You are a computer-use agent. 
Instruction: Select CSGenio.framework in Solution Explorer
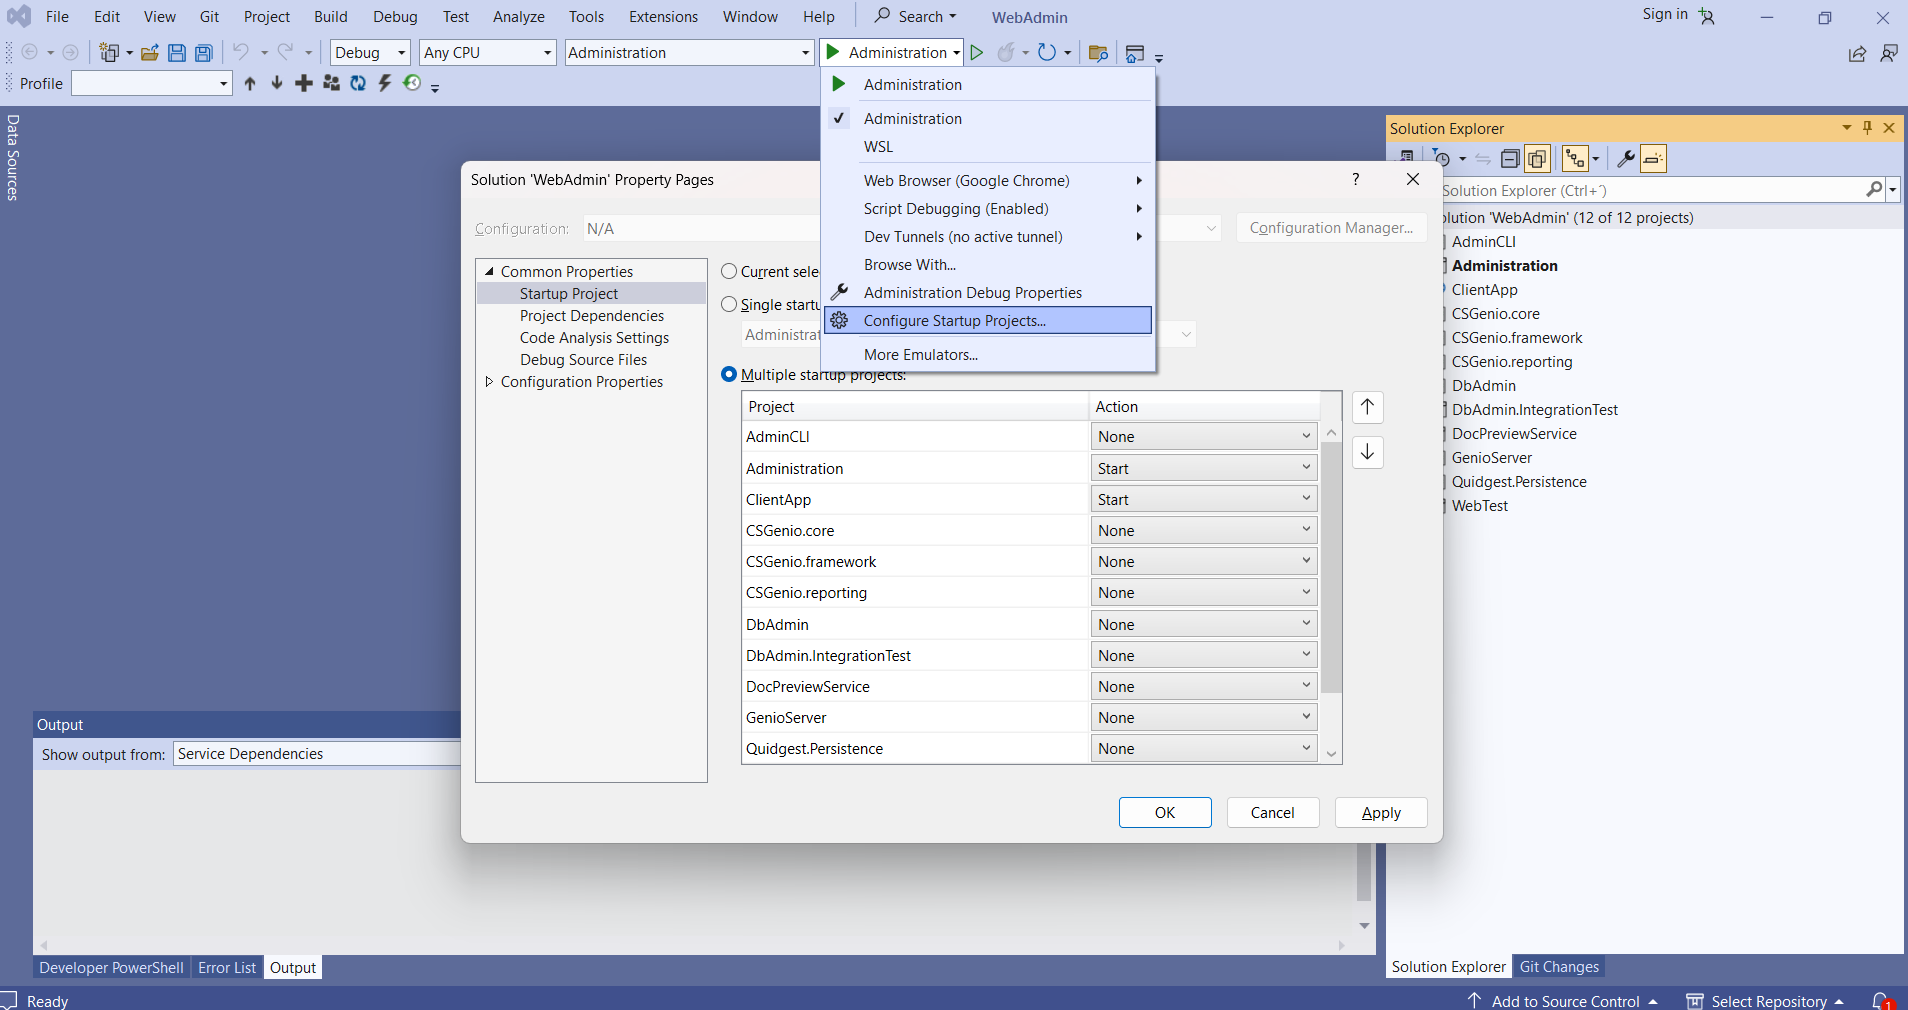pyautogui.click(x=1517, y=337)
